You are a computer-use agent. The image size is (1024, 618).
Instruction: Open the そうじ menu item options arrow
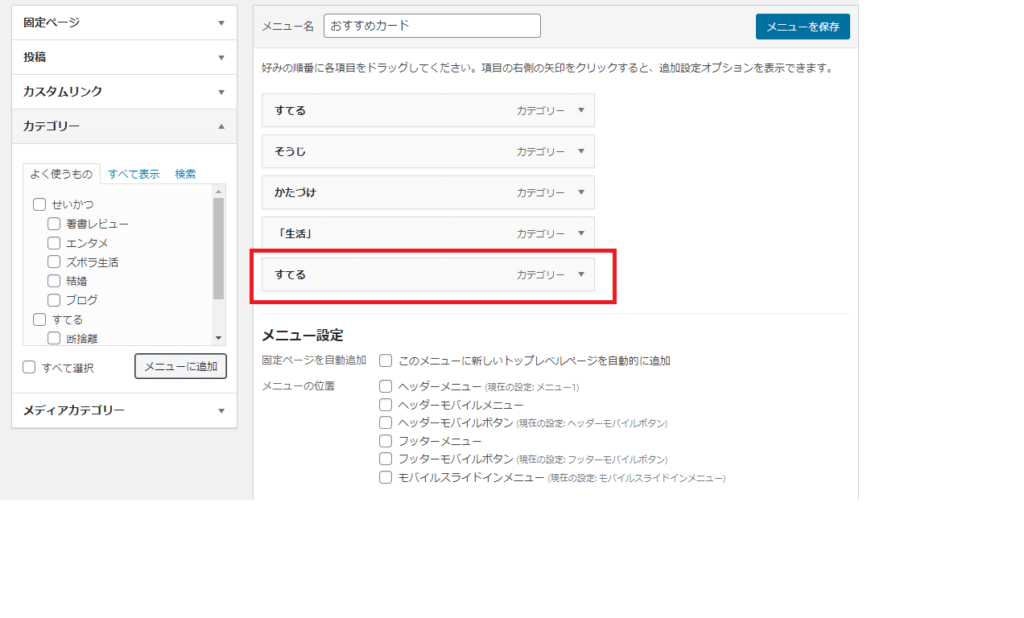click(x=580, y=152)
